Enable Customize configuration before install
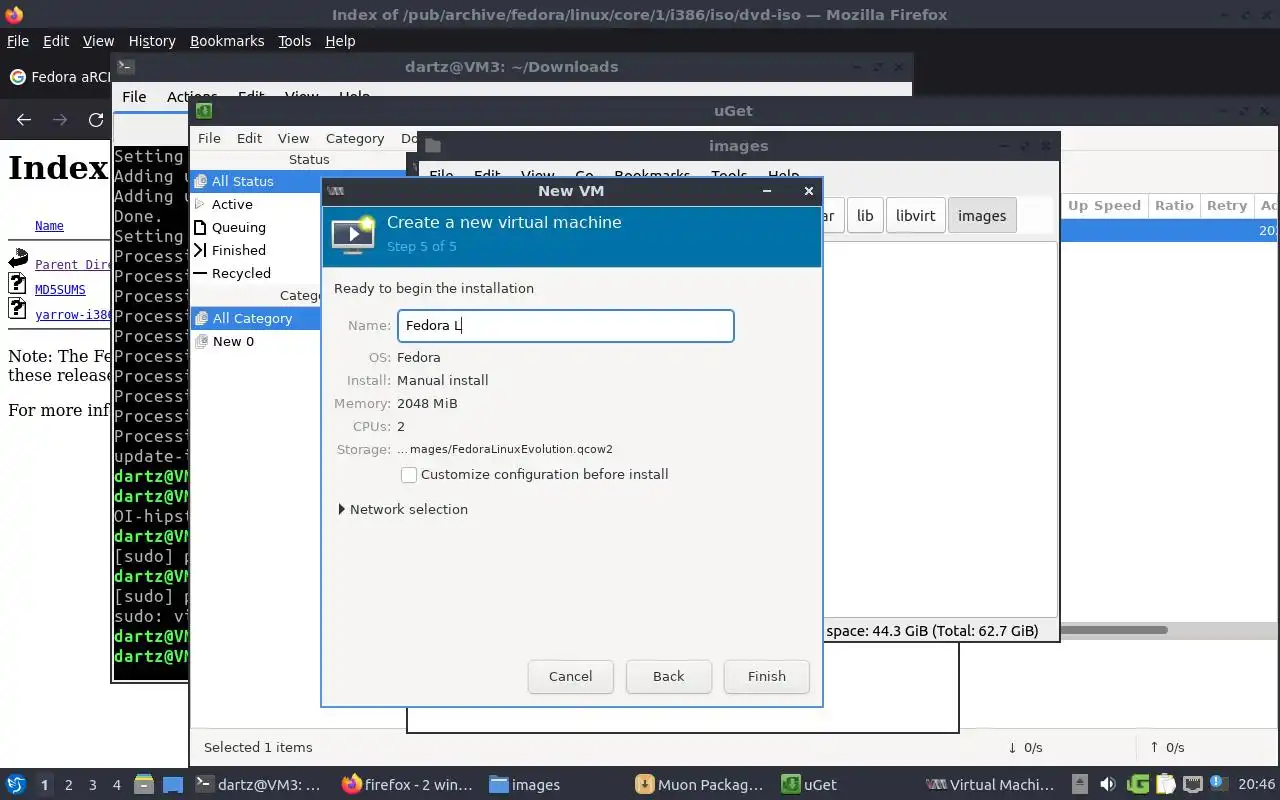The width and height of the screenshot is (1280, 800). (409, 475)
